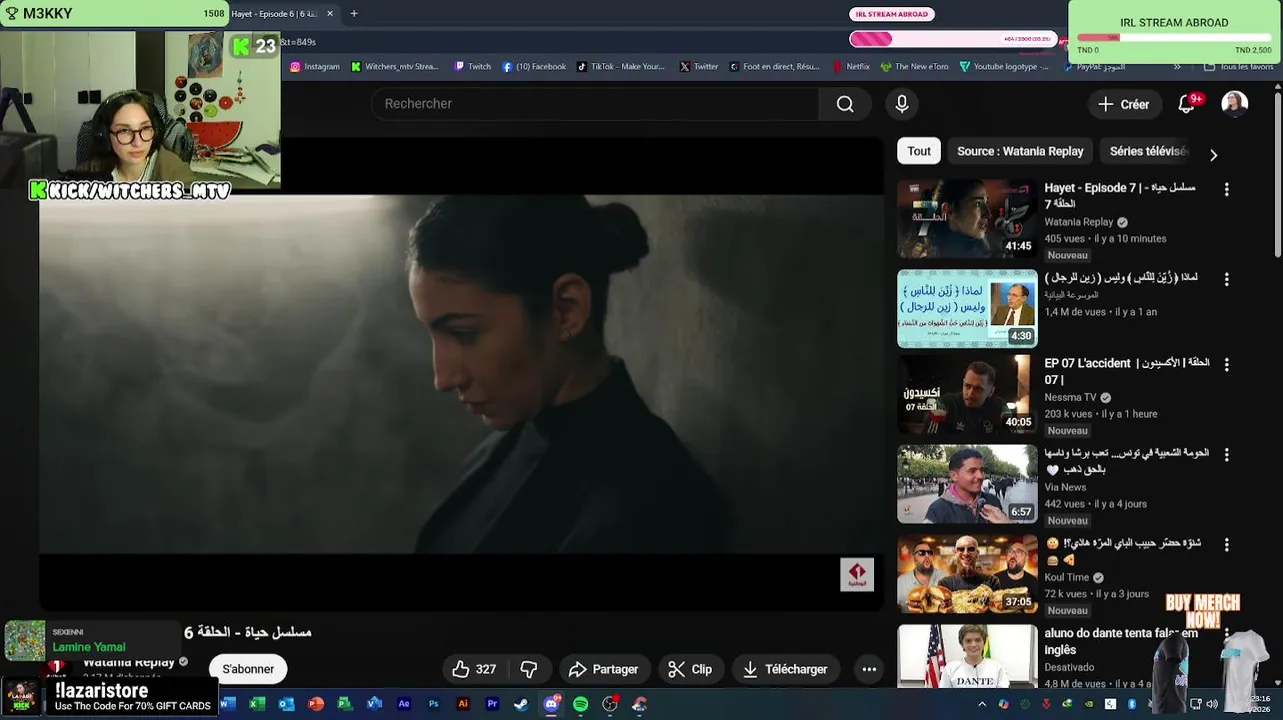The height and width of the screenshot is (720, 1283).
Task: Click inside the Rechercher search field
Action: [595, 104]
